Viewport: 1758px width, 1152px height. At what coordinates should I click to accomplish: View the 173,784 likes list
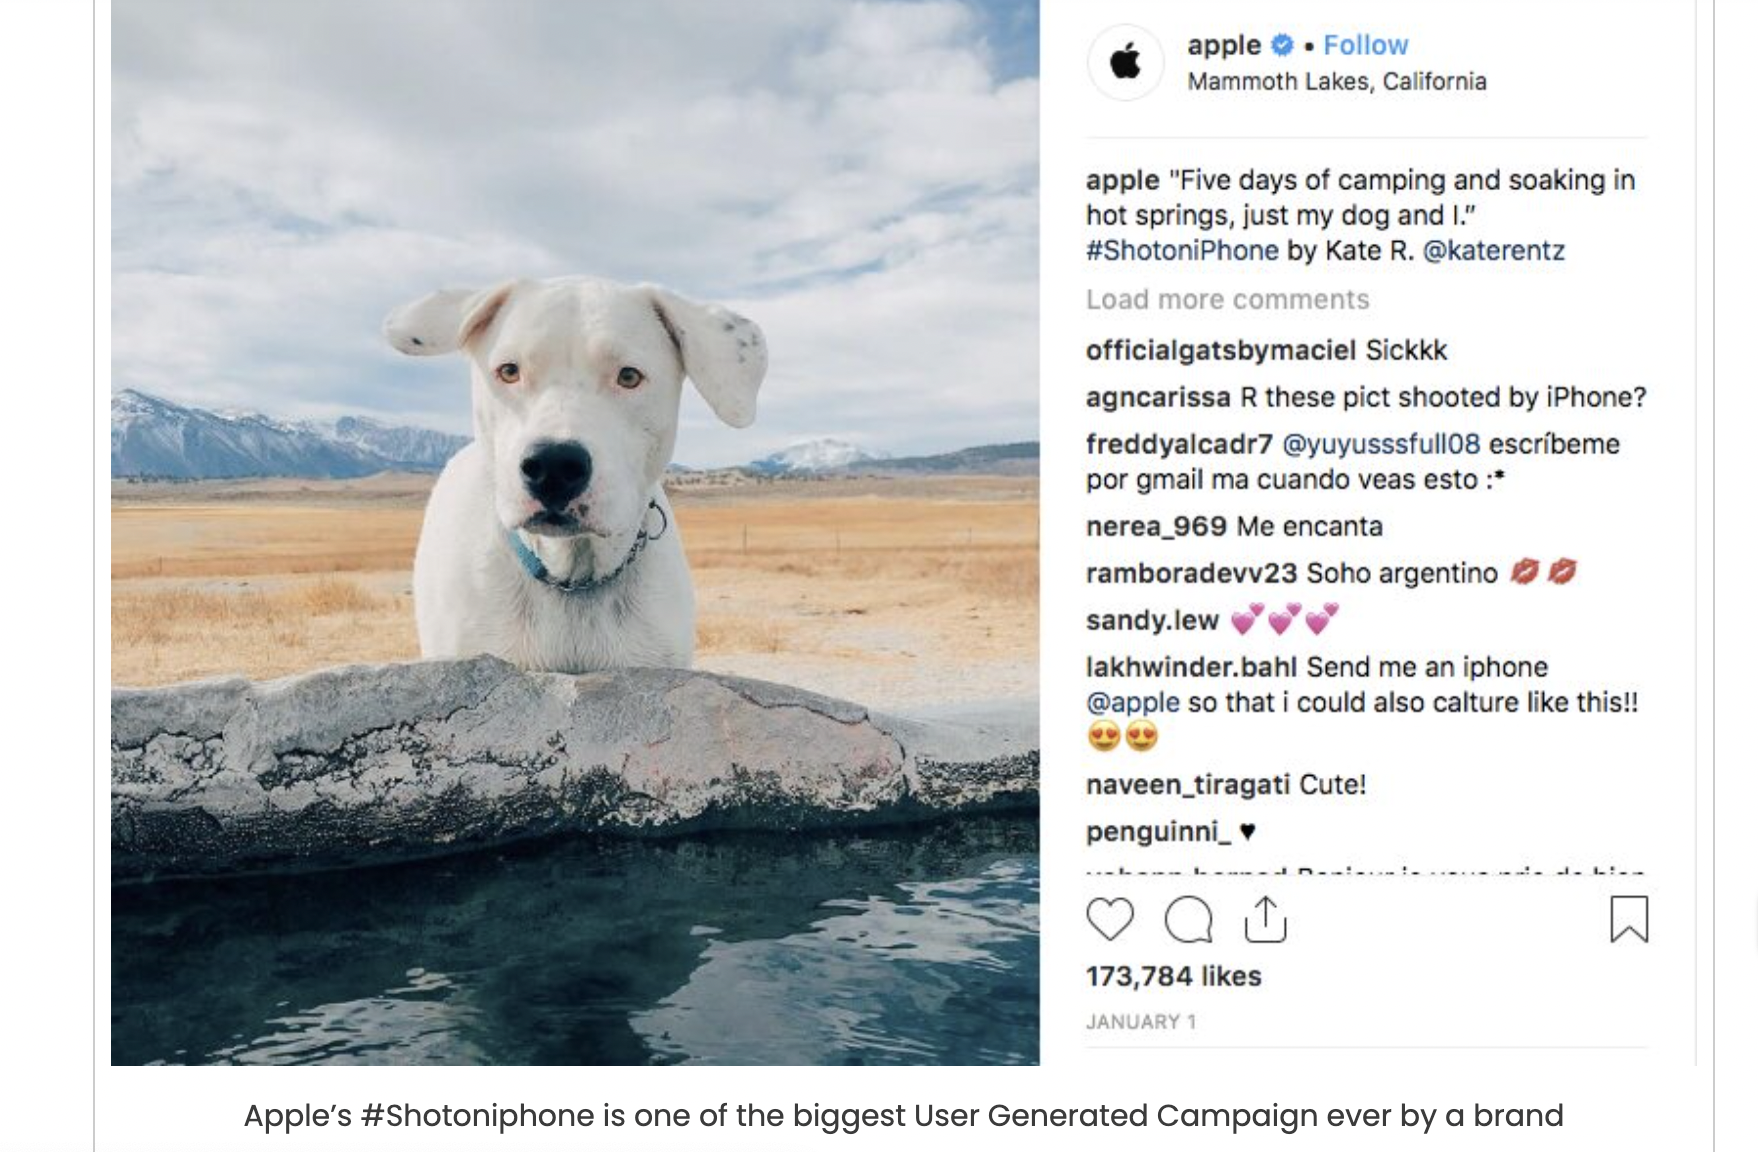[1174, 976]
